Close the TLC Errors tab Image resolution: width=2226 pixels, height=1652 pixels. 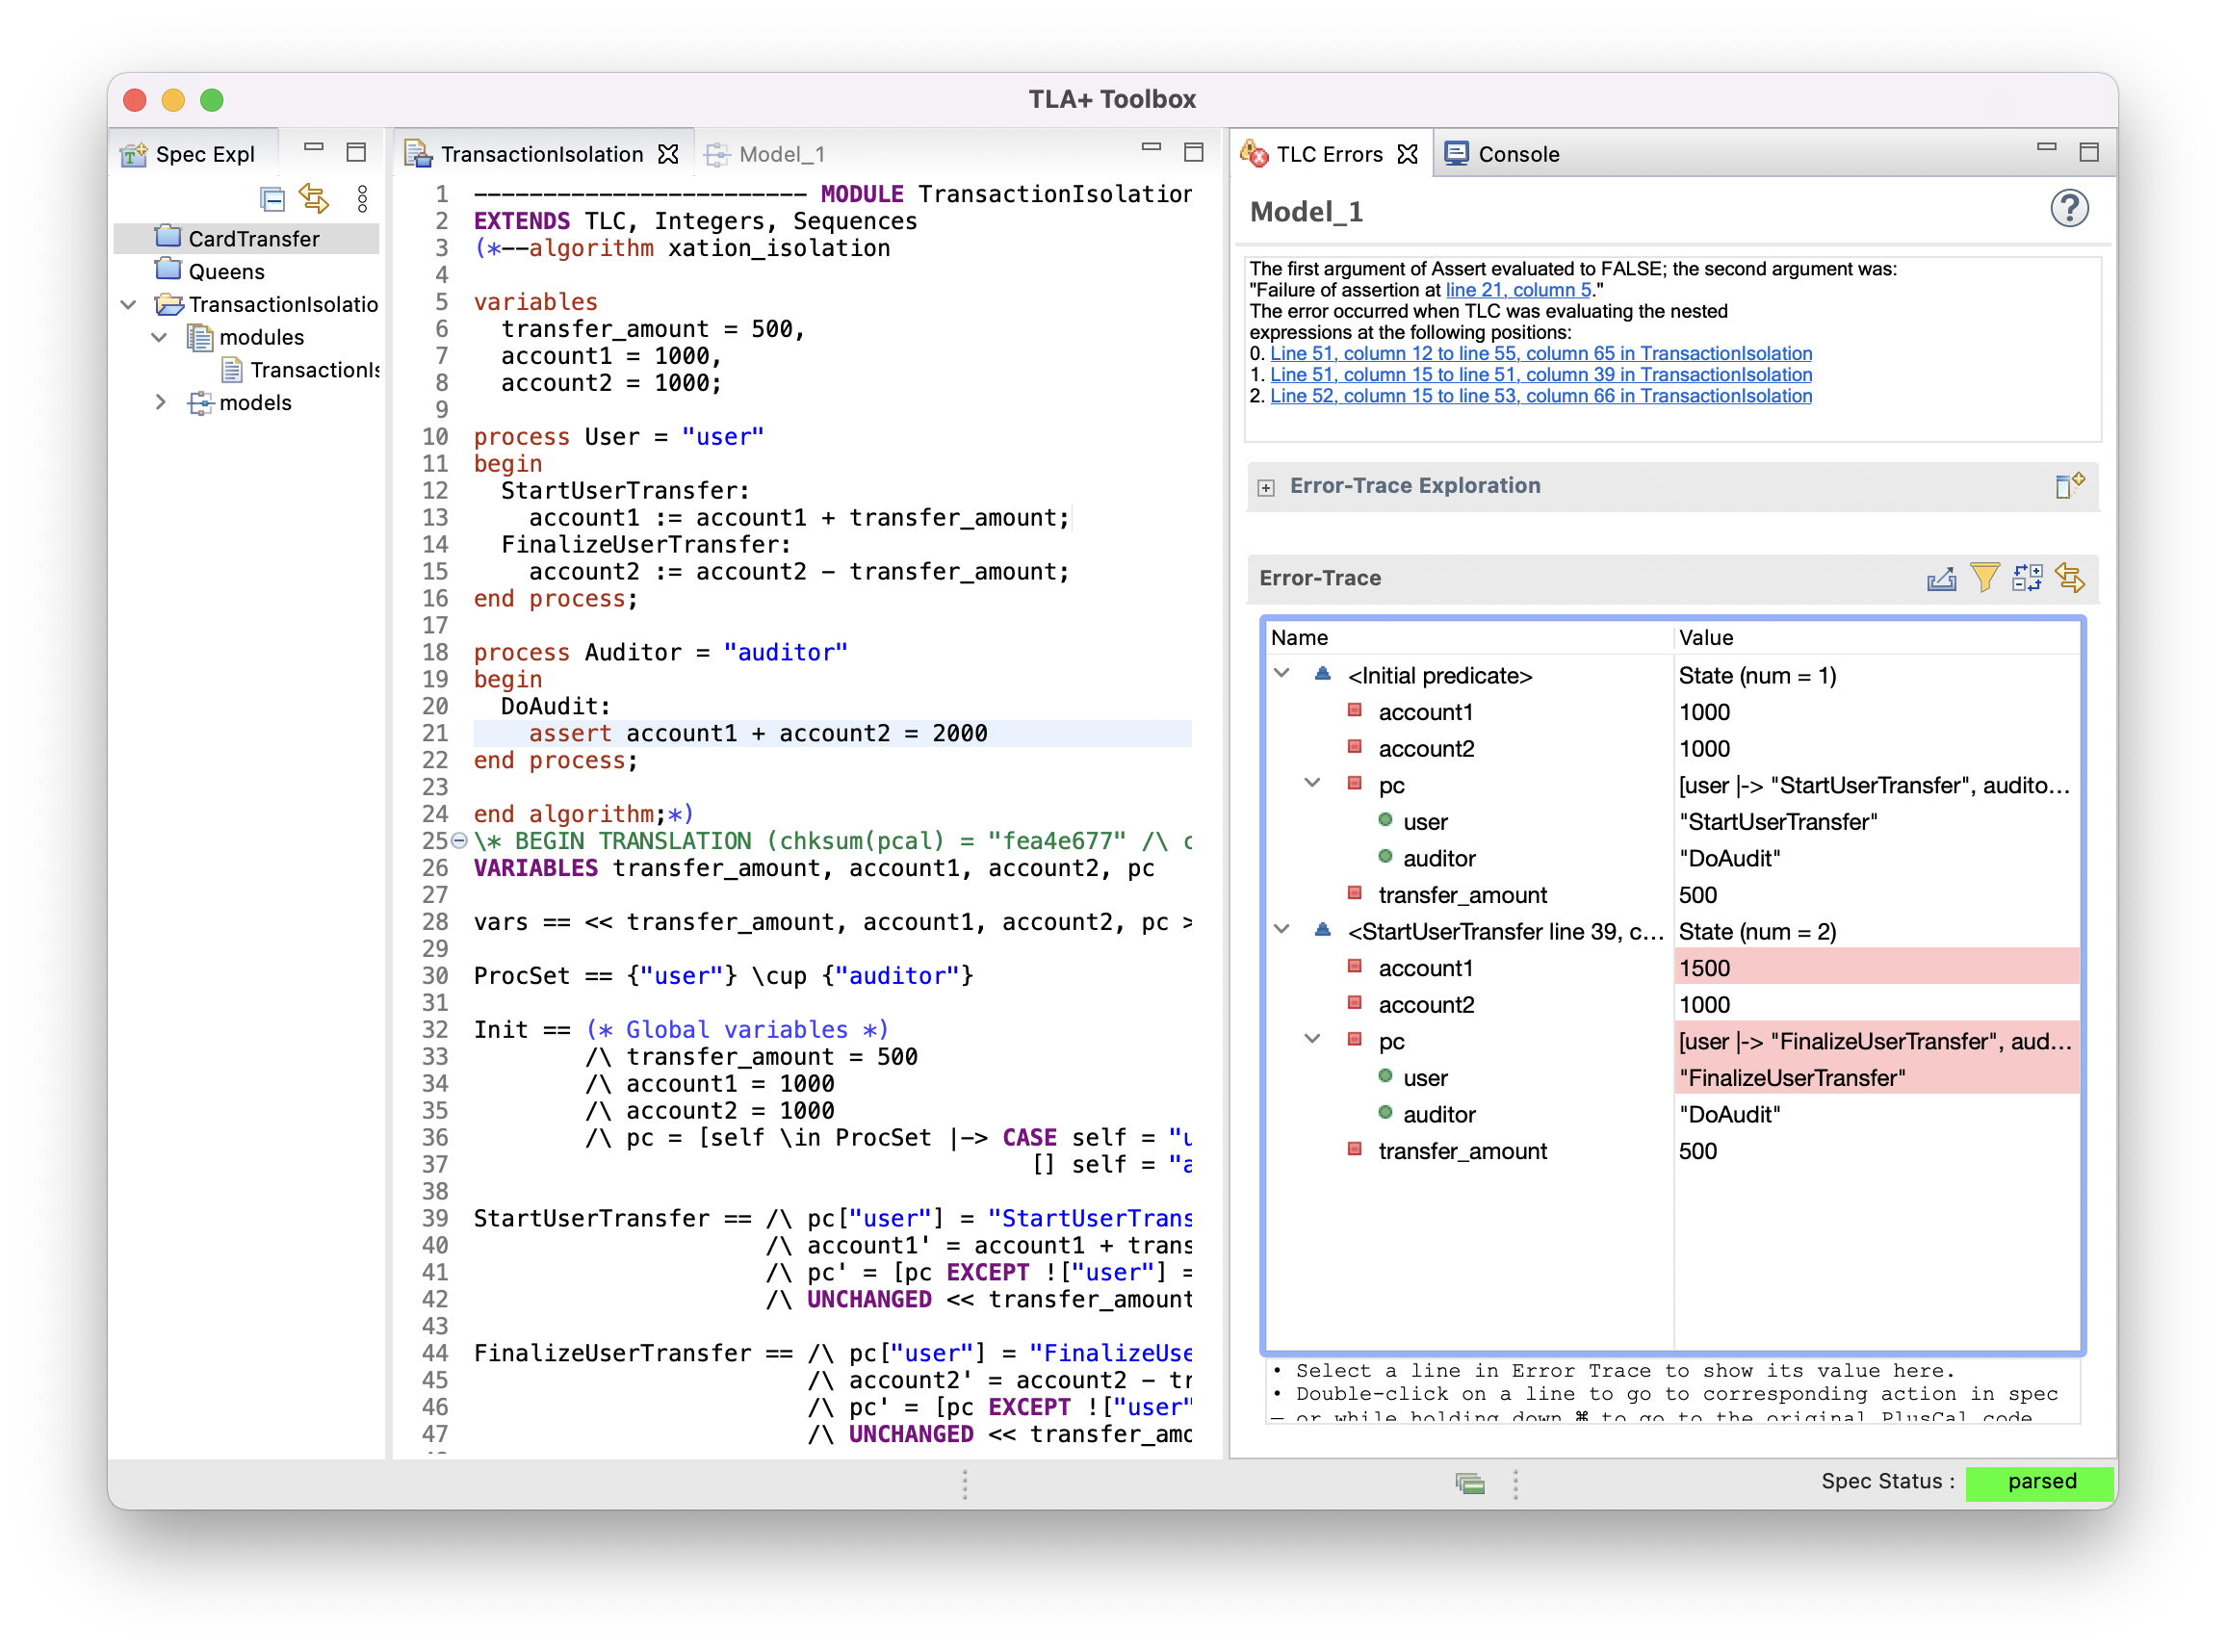pyautogui.click(x=1407, y=154)
